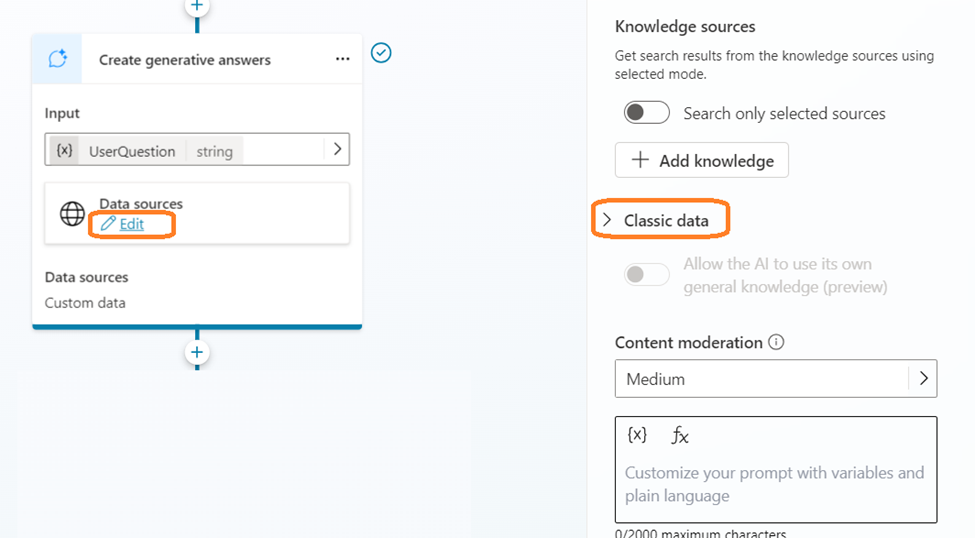Click the Add knowledge button
975x538 pixels.
click(x=701, y=160)
